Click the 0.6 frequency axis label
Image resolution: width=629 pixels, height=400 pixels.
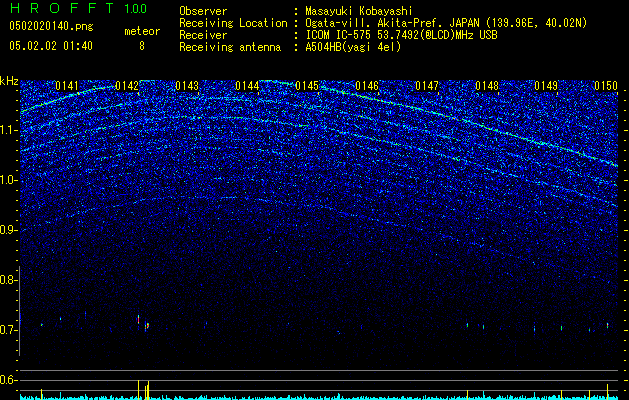pos(9,380)
